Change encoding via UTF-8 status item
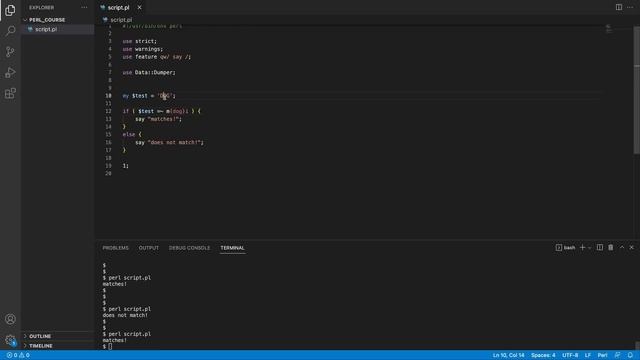640x360 pixels. tap(570, 355)
